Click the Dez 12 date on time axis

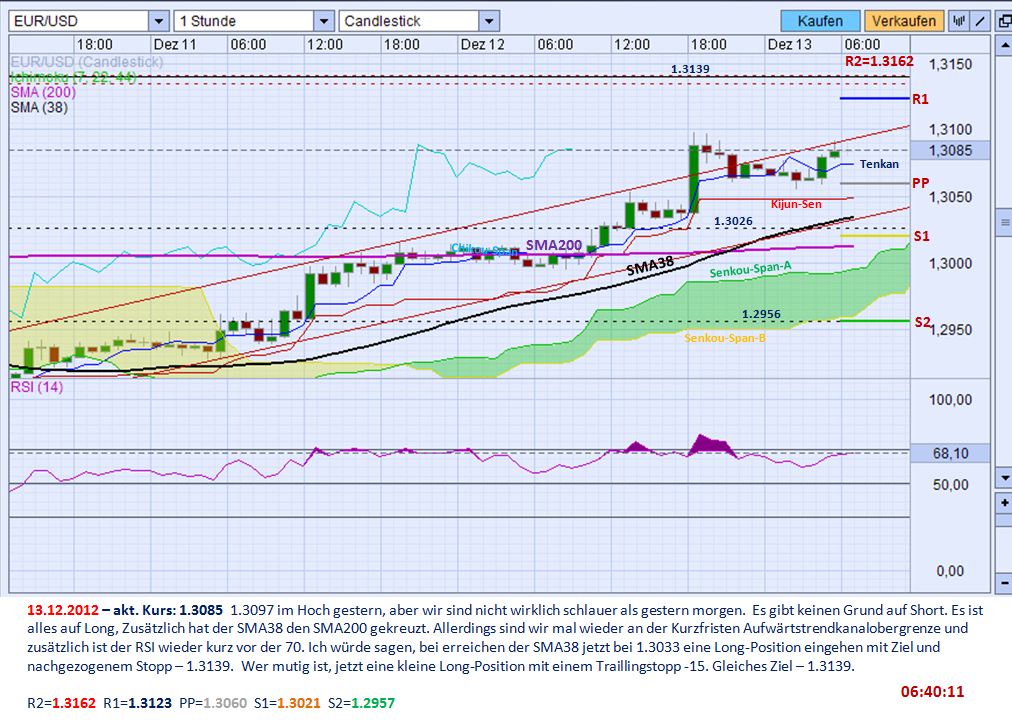(483, 45)
